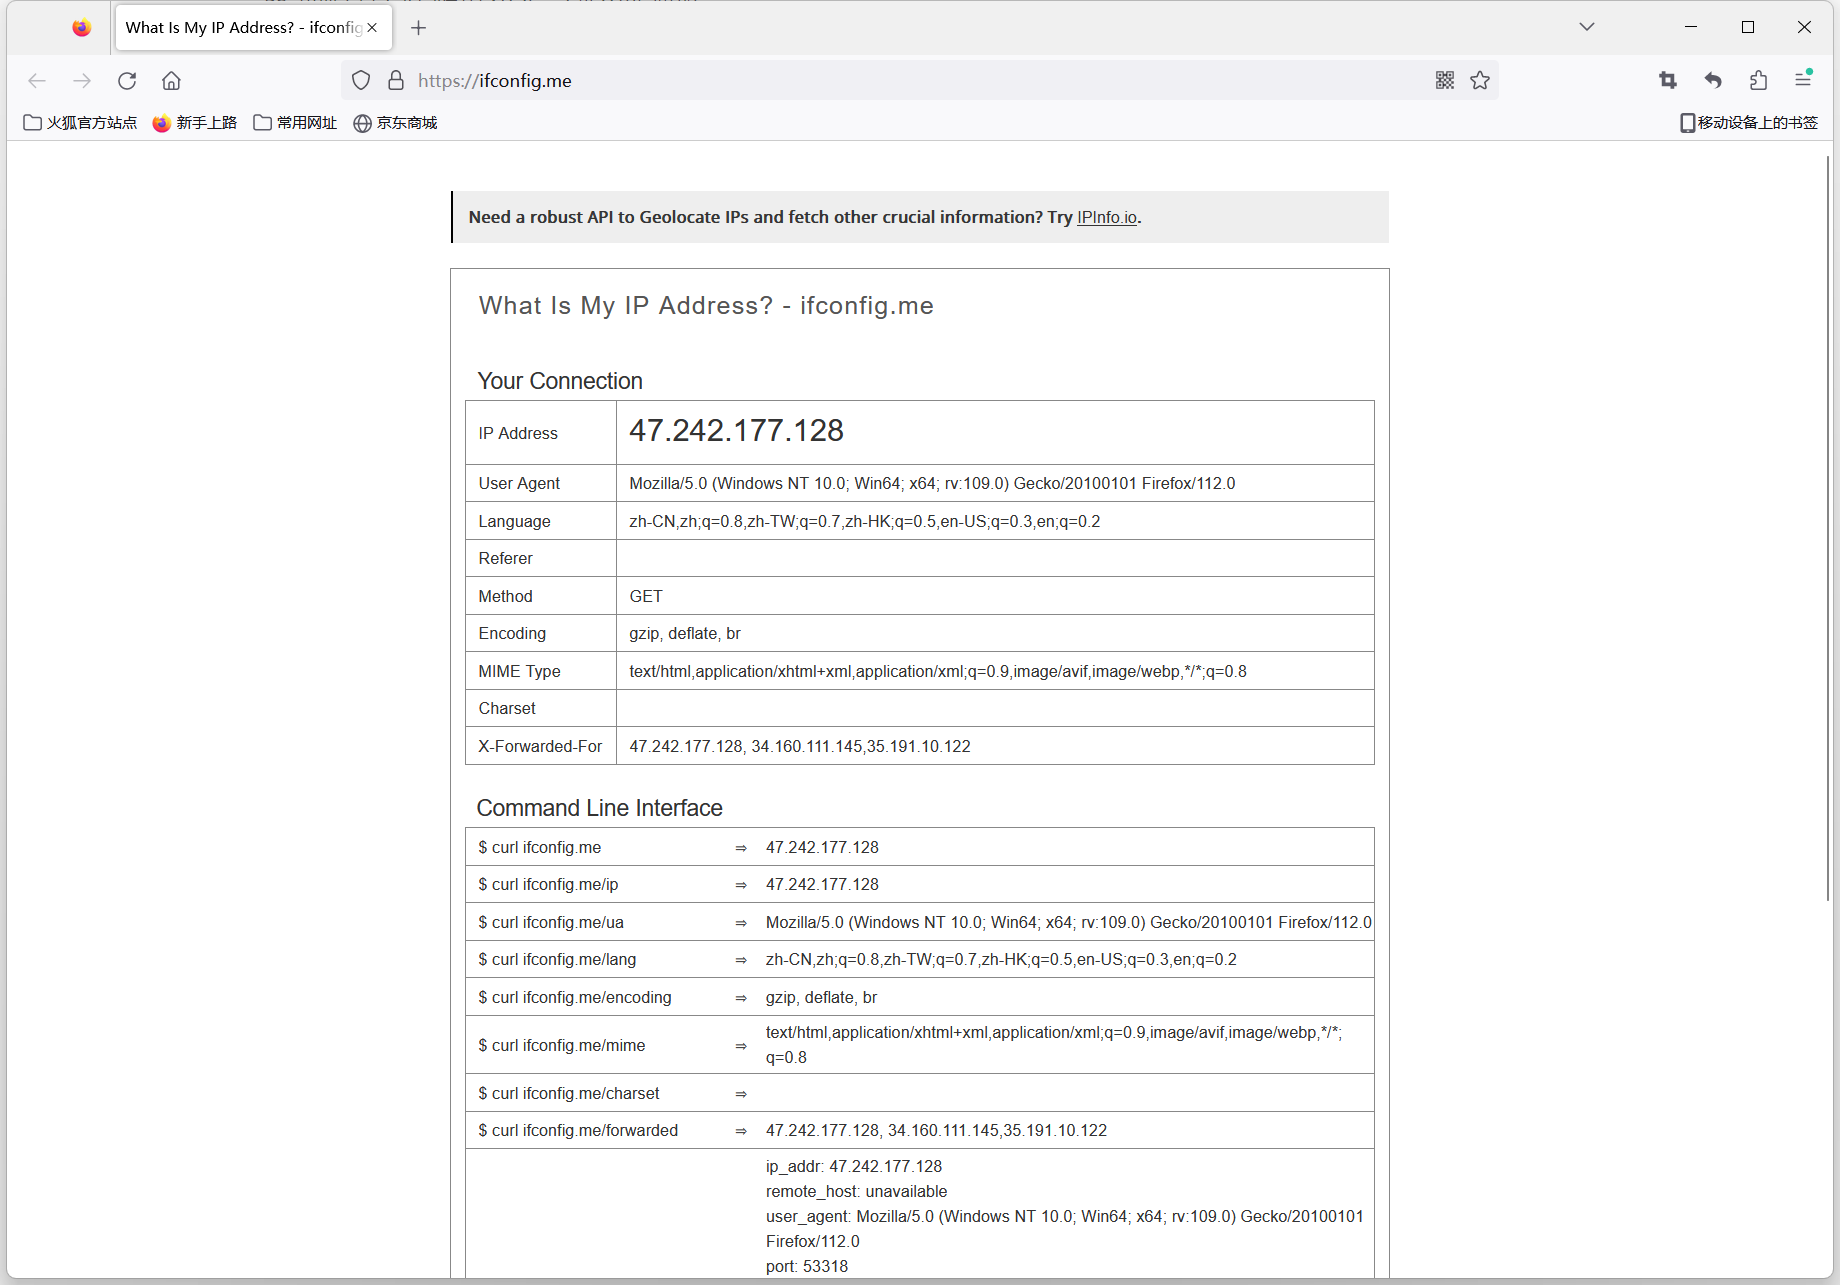Reload the current page
Screen dimensions: 1840x1285
pos(127,81)
